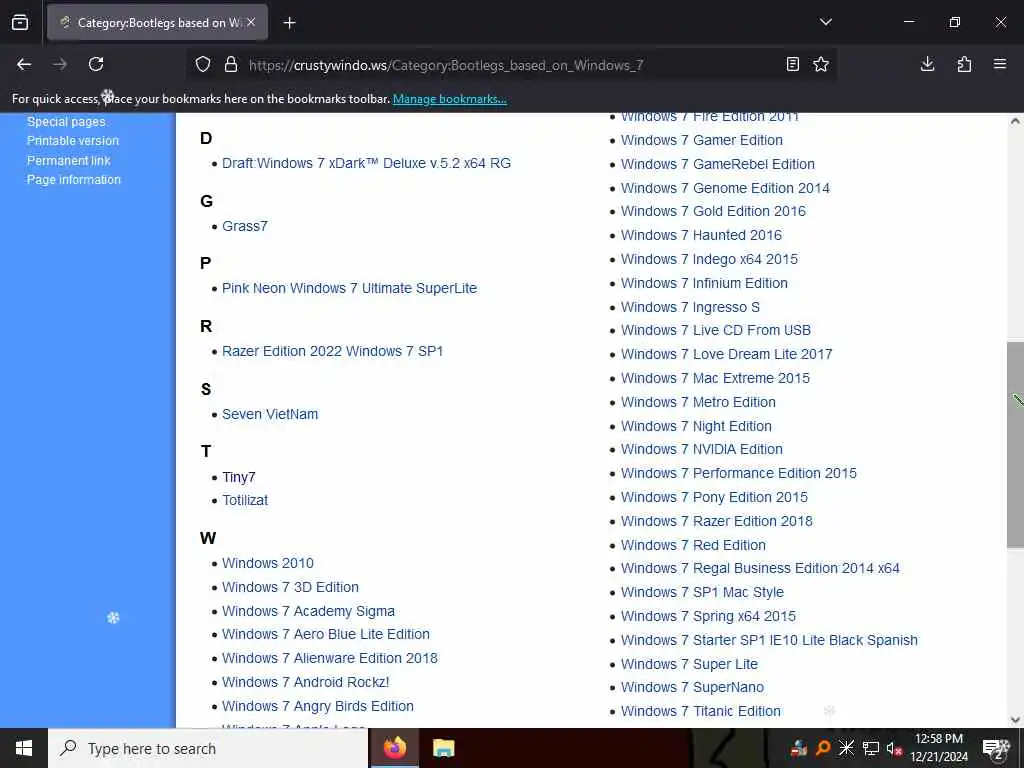The height and width of the screenshot is (768, 1024).
Task: Open Windows 7 Academy Sigma link
Action: [308, 611]
